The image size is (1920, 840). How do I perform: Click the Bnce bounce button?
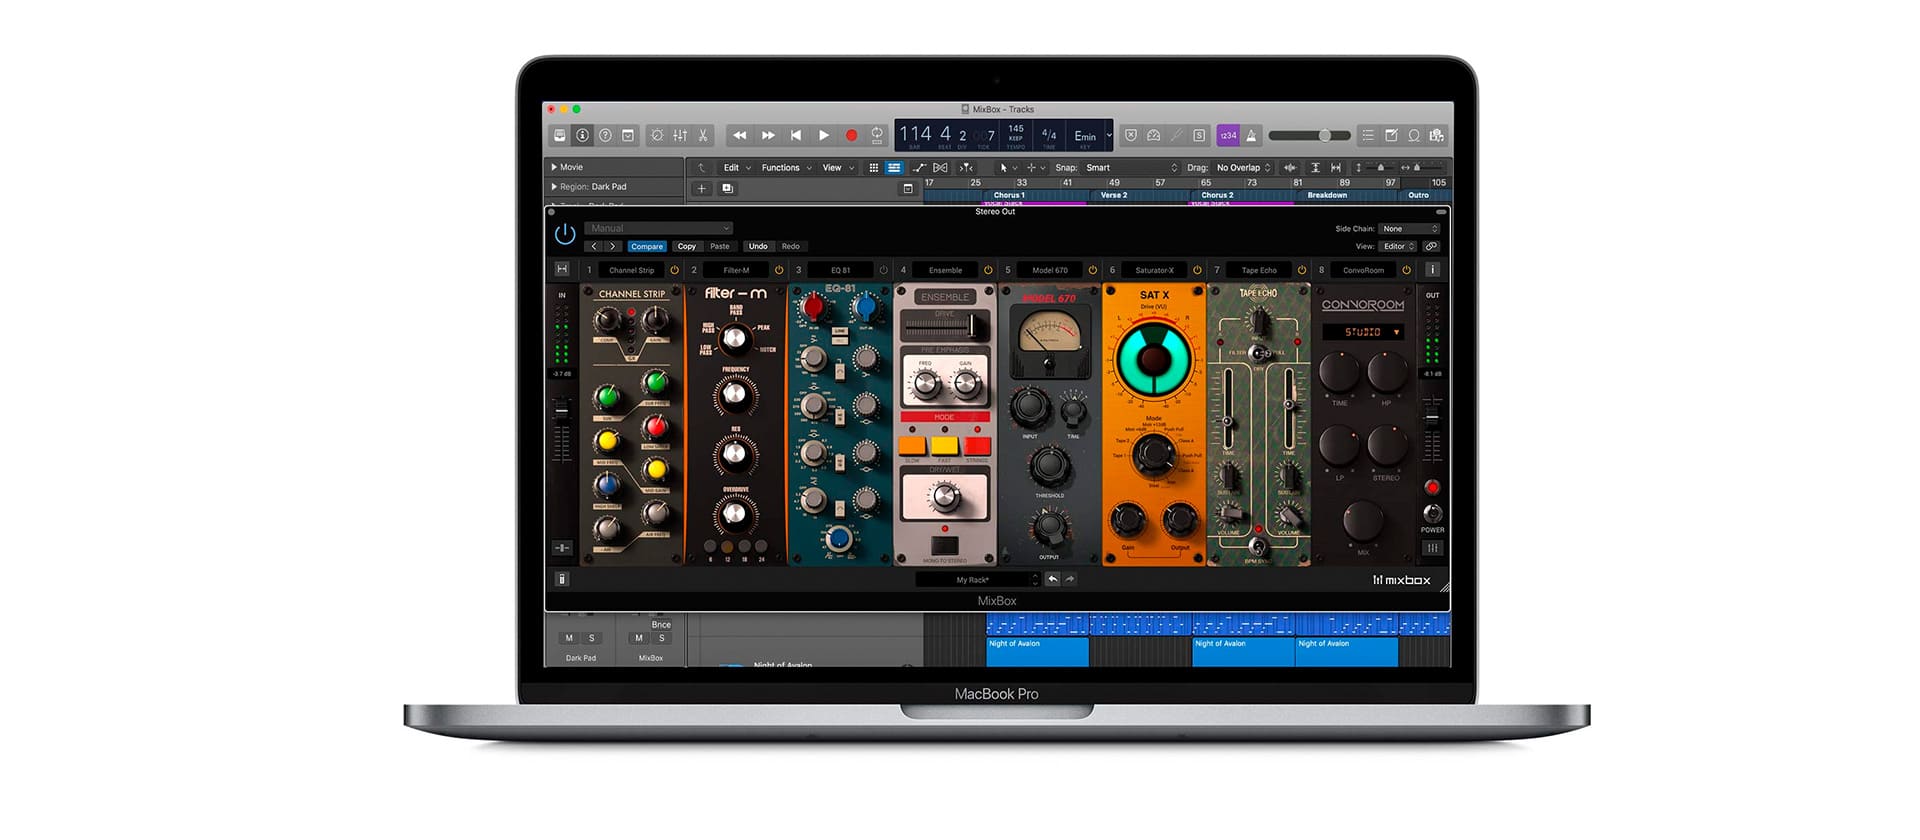[661, 624]
